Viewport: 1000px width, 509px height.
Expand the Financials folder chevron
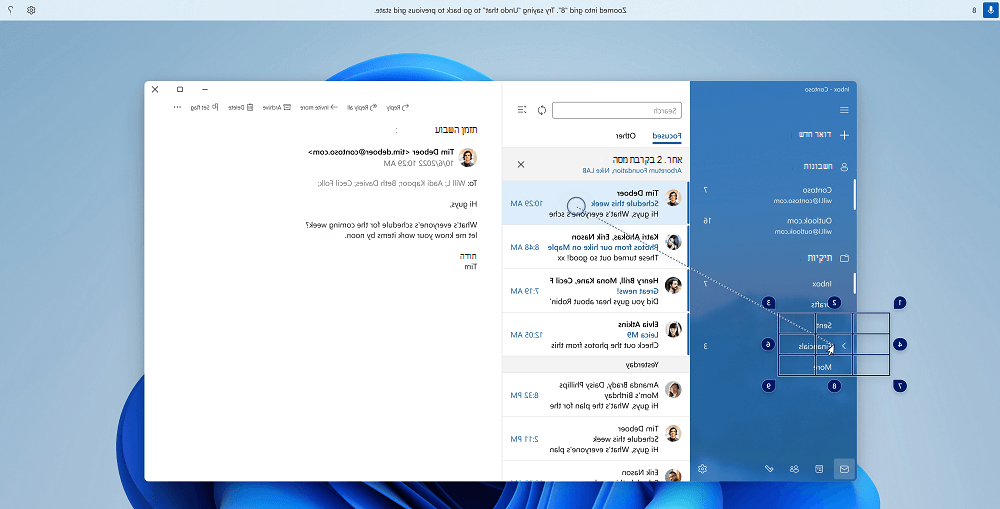844,346
